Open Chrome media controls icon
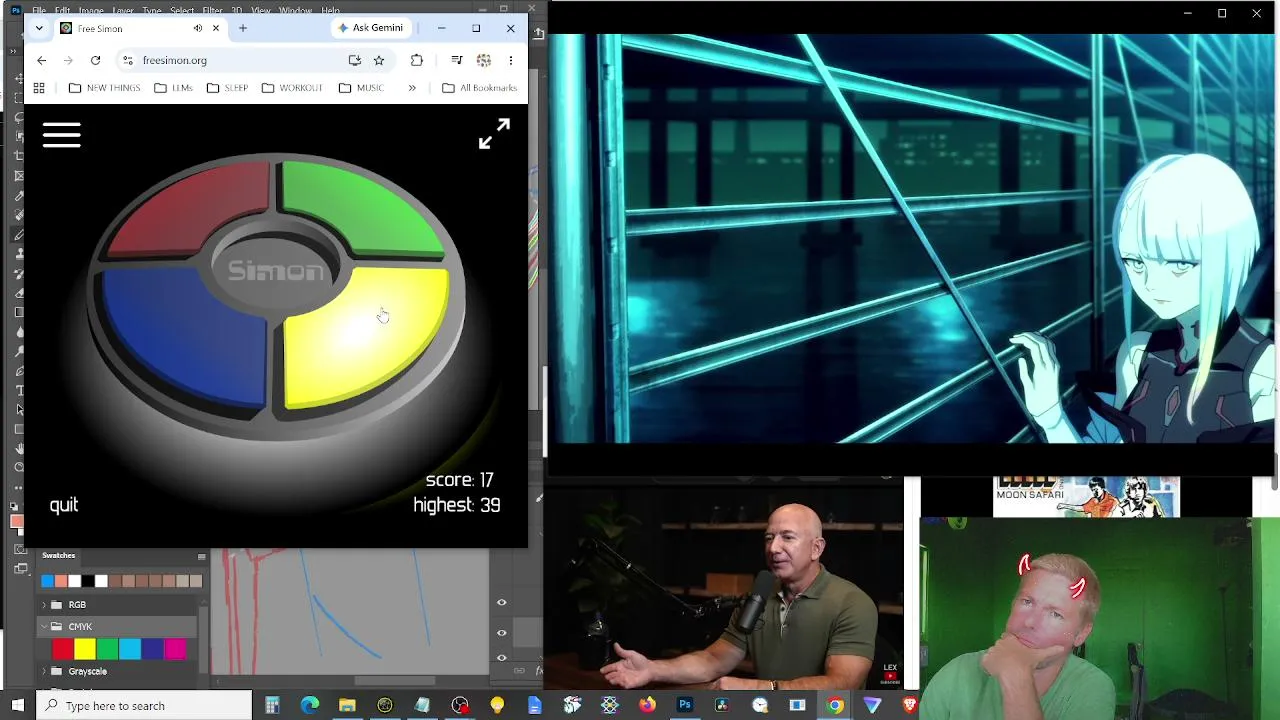Image resolution: width=1280 pixels, height=720 pixels. coord(457,60)
